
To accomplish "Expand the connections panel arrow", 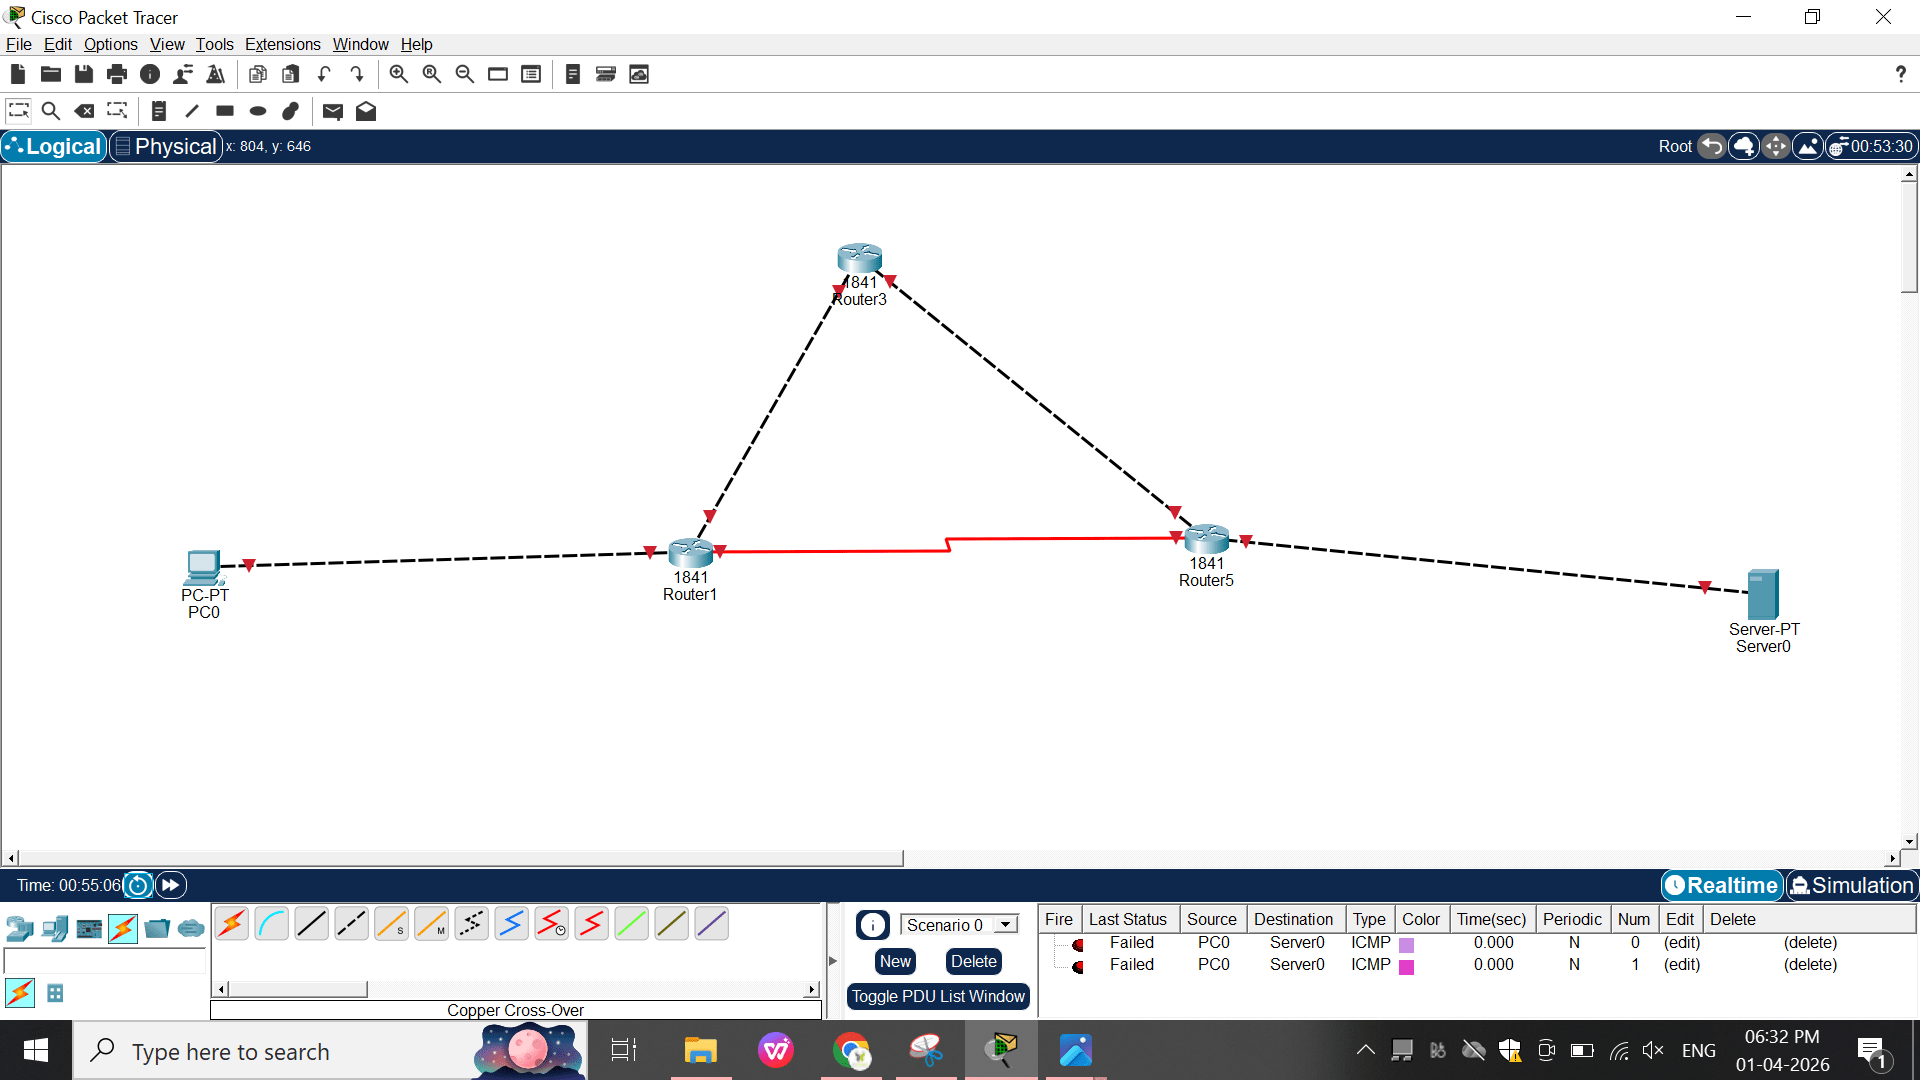I will [832, 961].
